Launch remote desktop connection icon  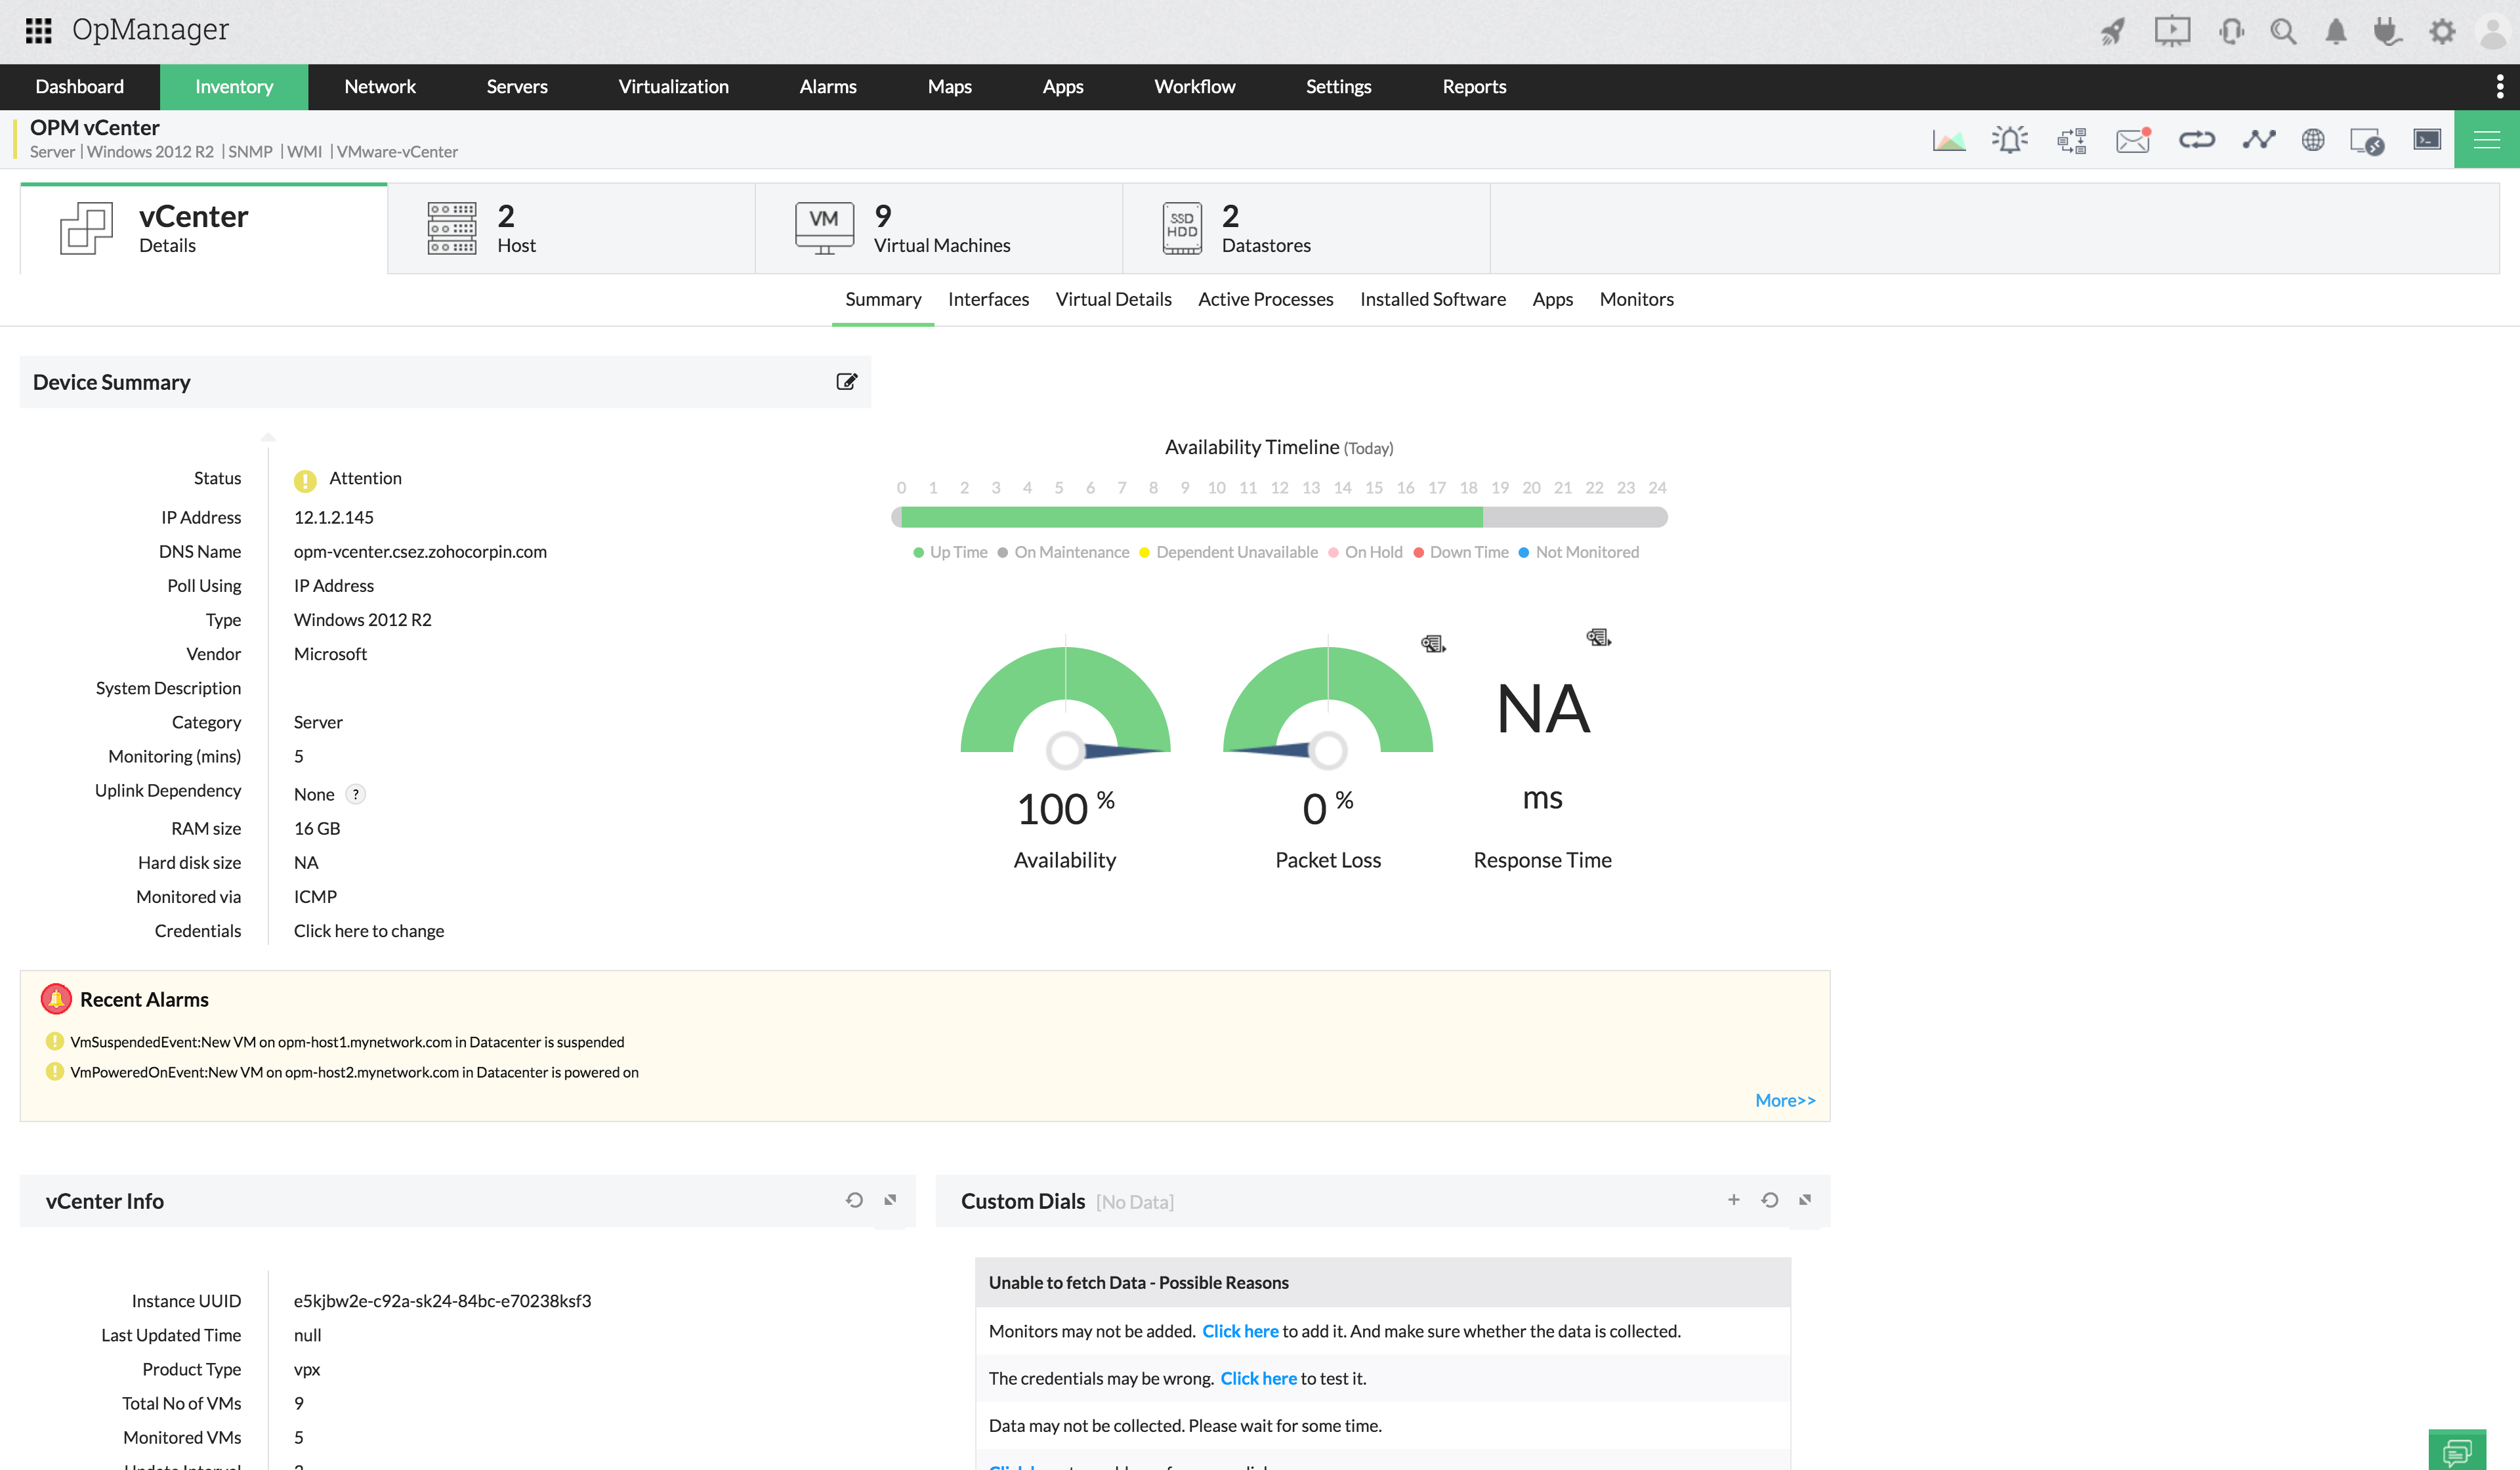[x=2367, y=140]
